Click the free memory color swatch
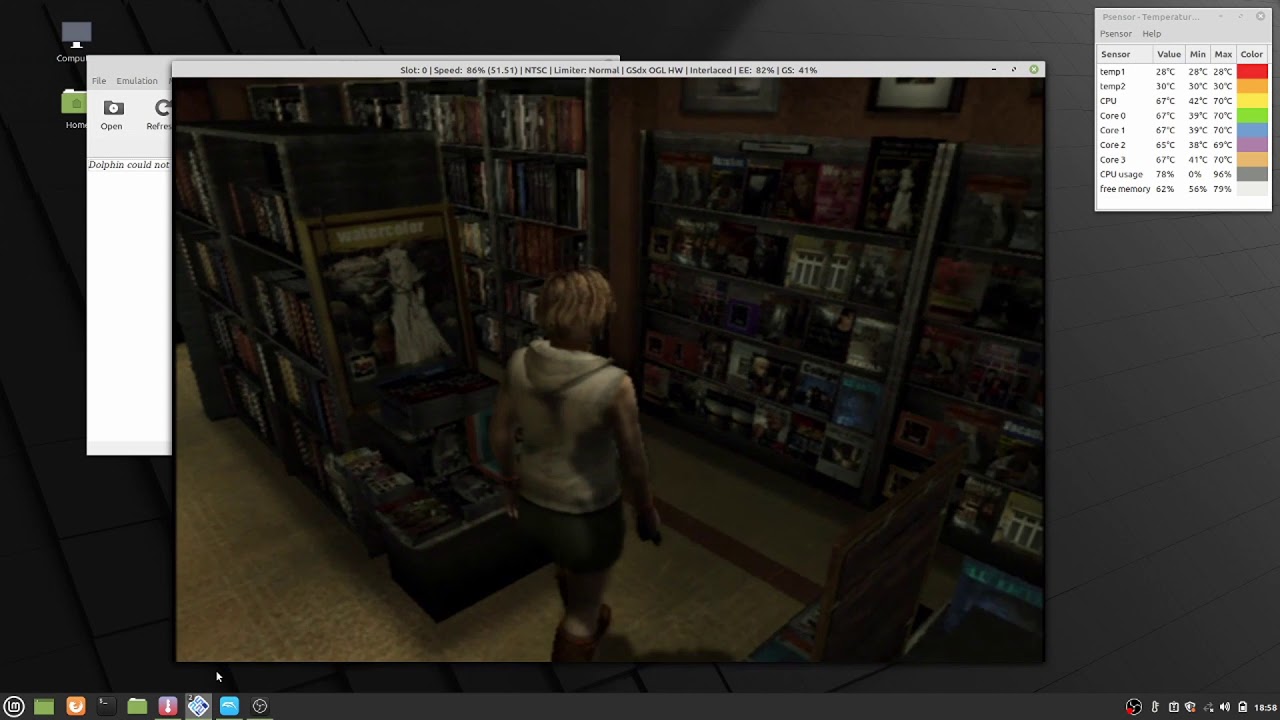The image size is (1280, 720). [1252, 189]
